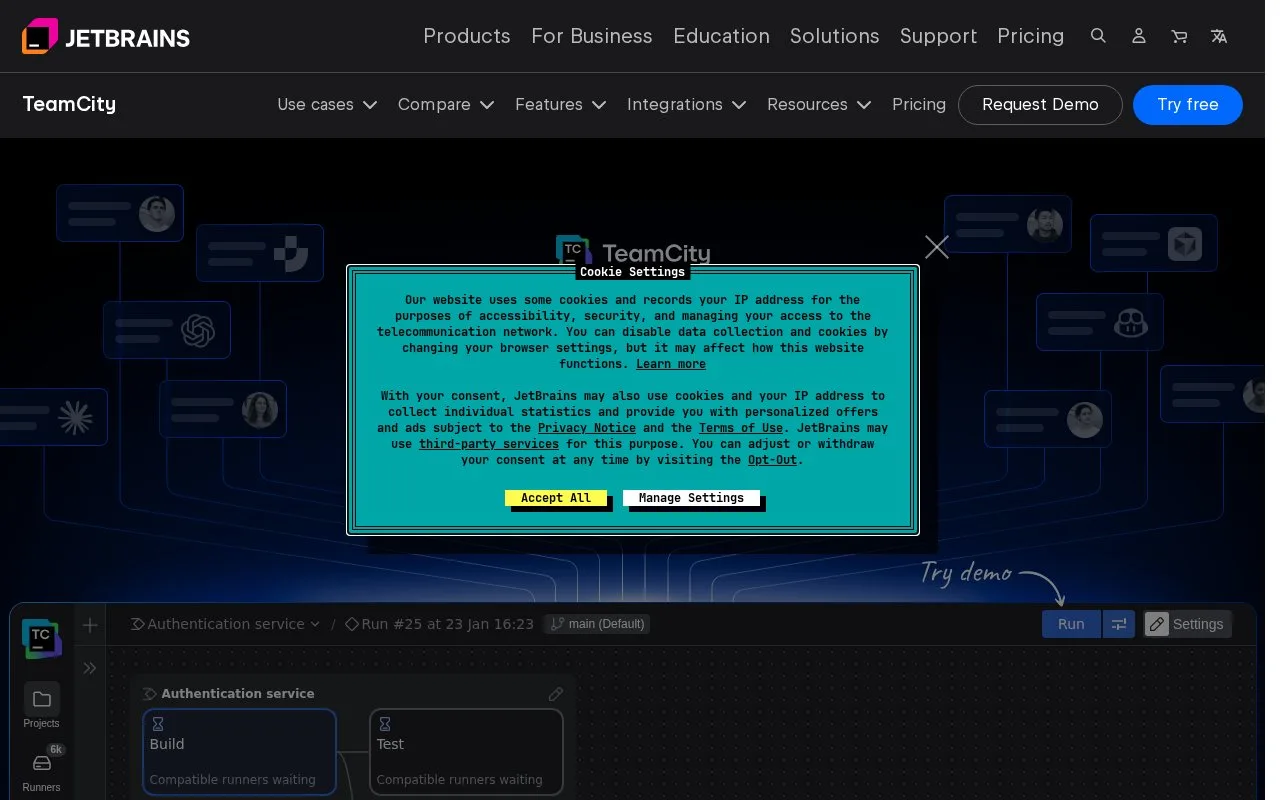1280x800 pixels.
Task: Click Accept All cookies button
Action: (556, 498)
